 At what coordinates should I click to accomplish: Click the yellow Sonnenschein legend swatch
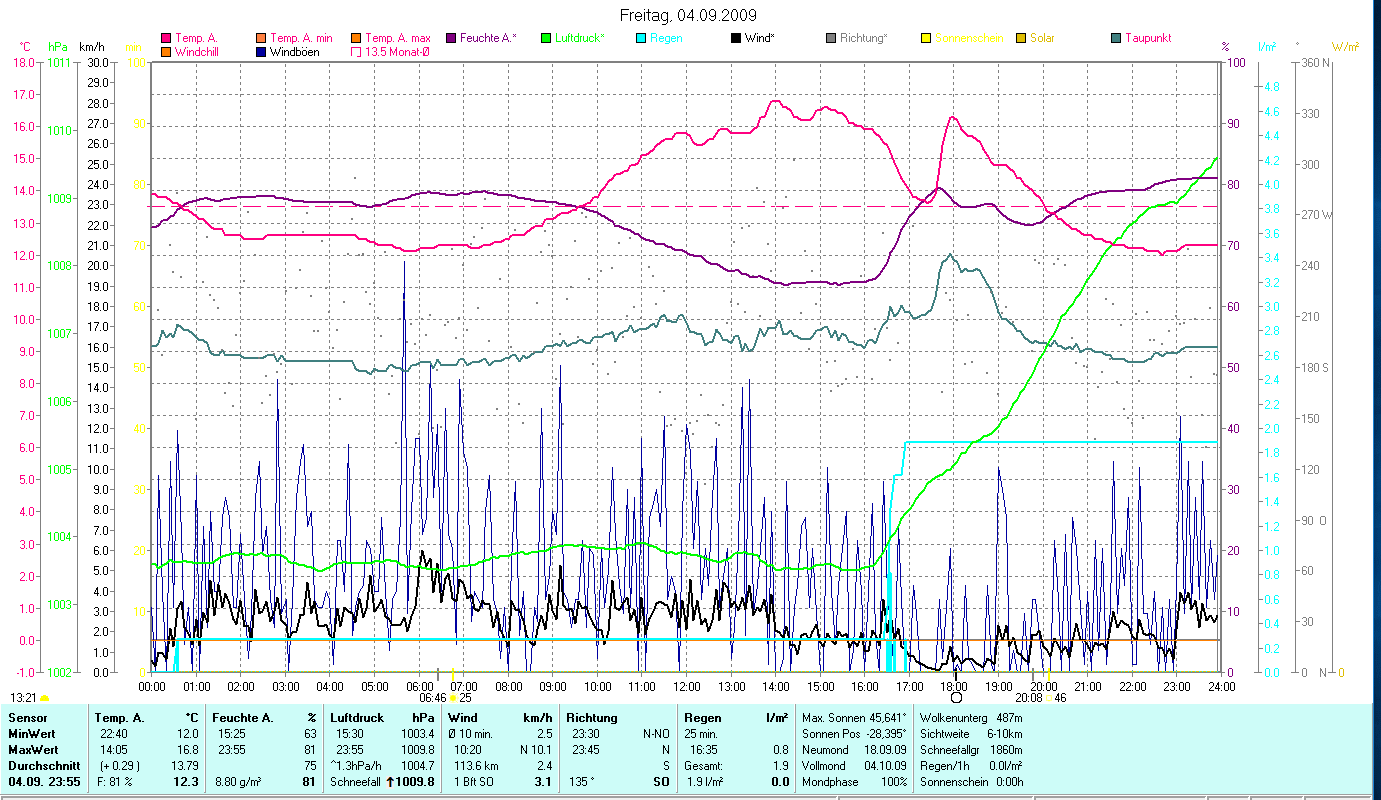tap(926, 38)
